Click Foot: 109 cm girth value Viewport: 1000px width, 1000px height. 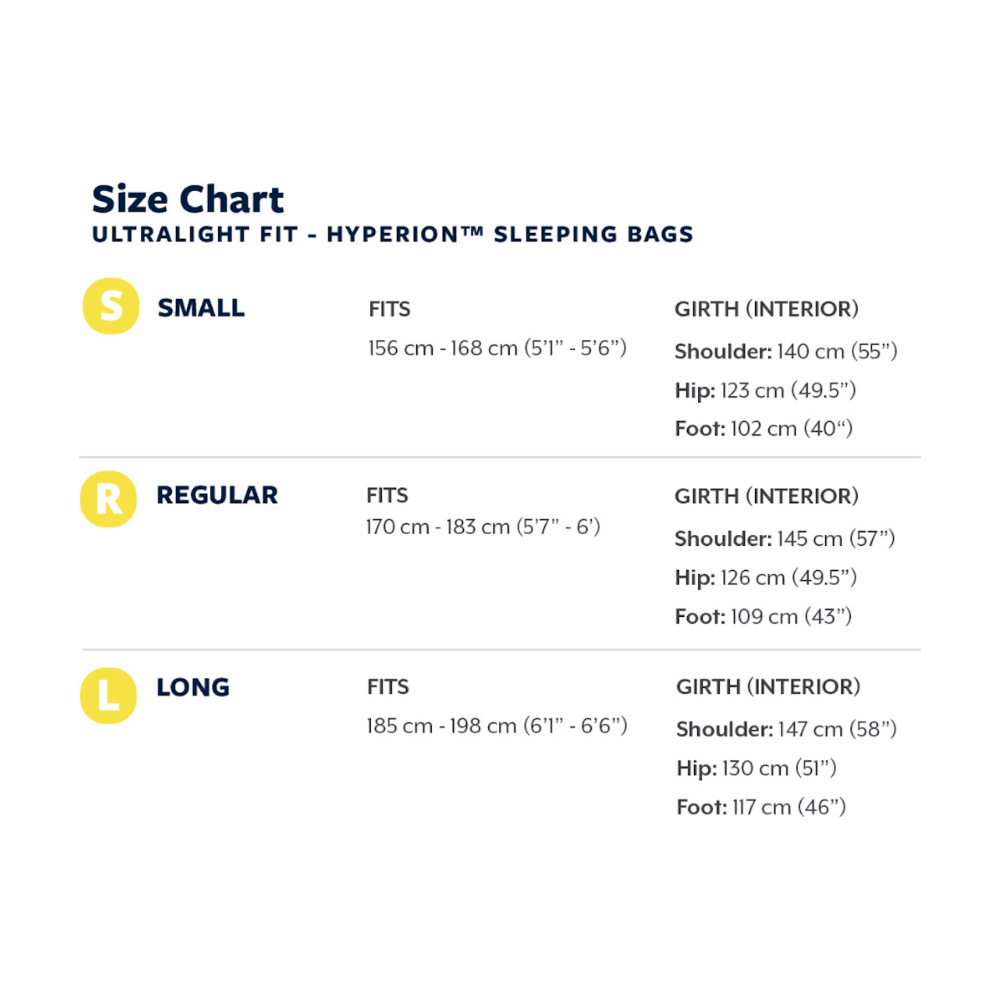764,617
